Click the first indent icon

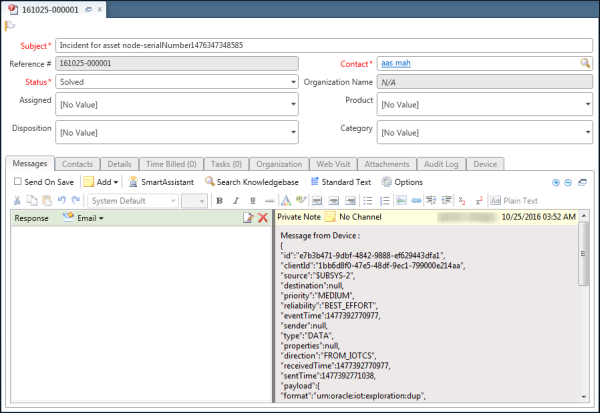pos(431,200)
